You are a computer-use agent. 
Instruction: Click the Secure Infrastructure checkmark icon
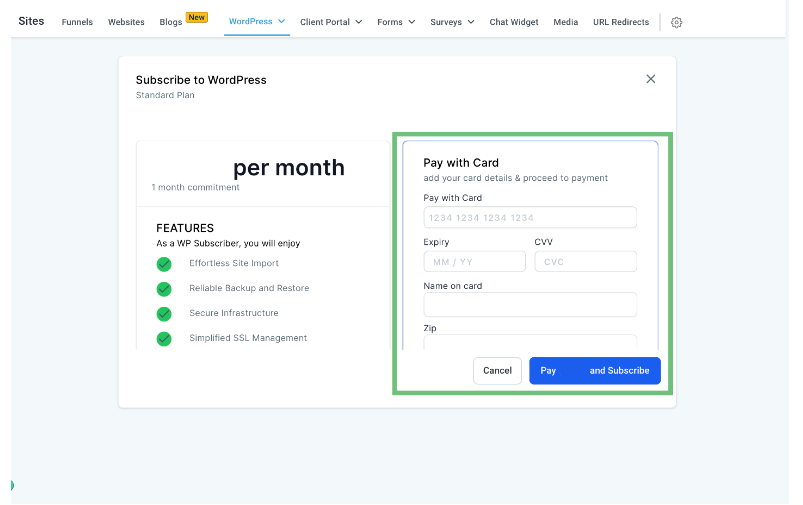[x=164, y=314]
